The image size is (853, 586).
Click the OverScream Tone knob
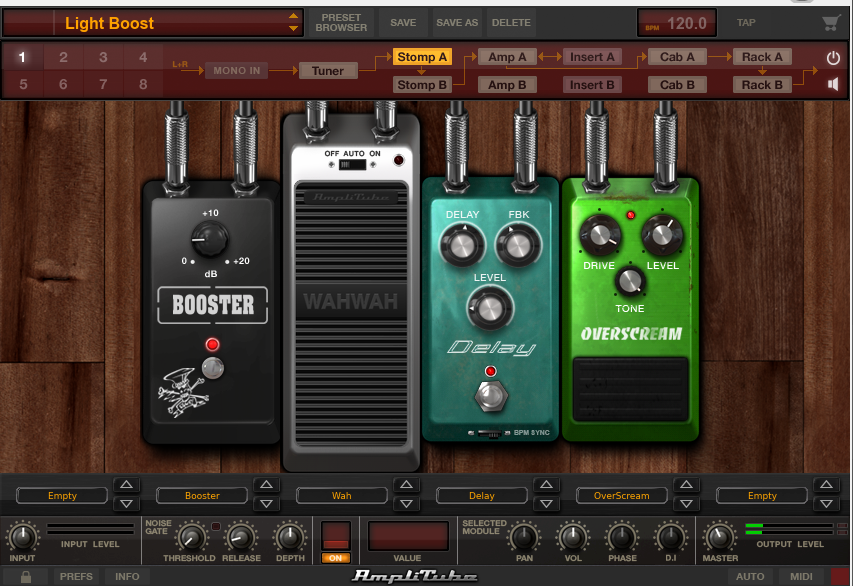coord(630,281)
